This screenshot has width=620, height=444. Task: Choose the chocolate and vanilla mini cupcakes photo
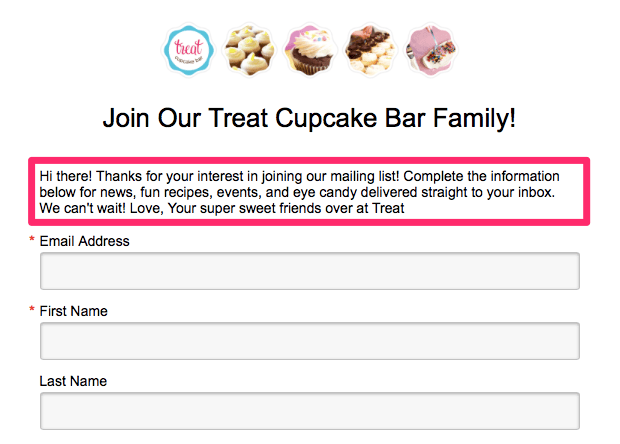pyautogui.click(x=370, y=50)
